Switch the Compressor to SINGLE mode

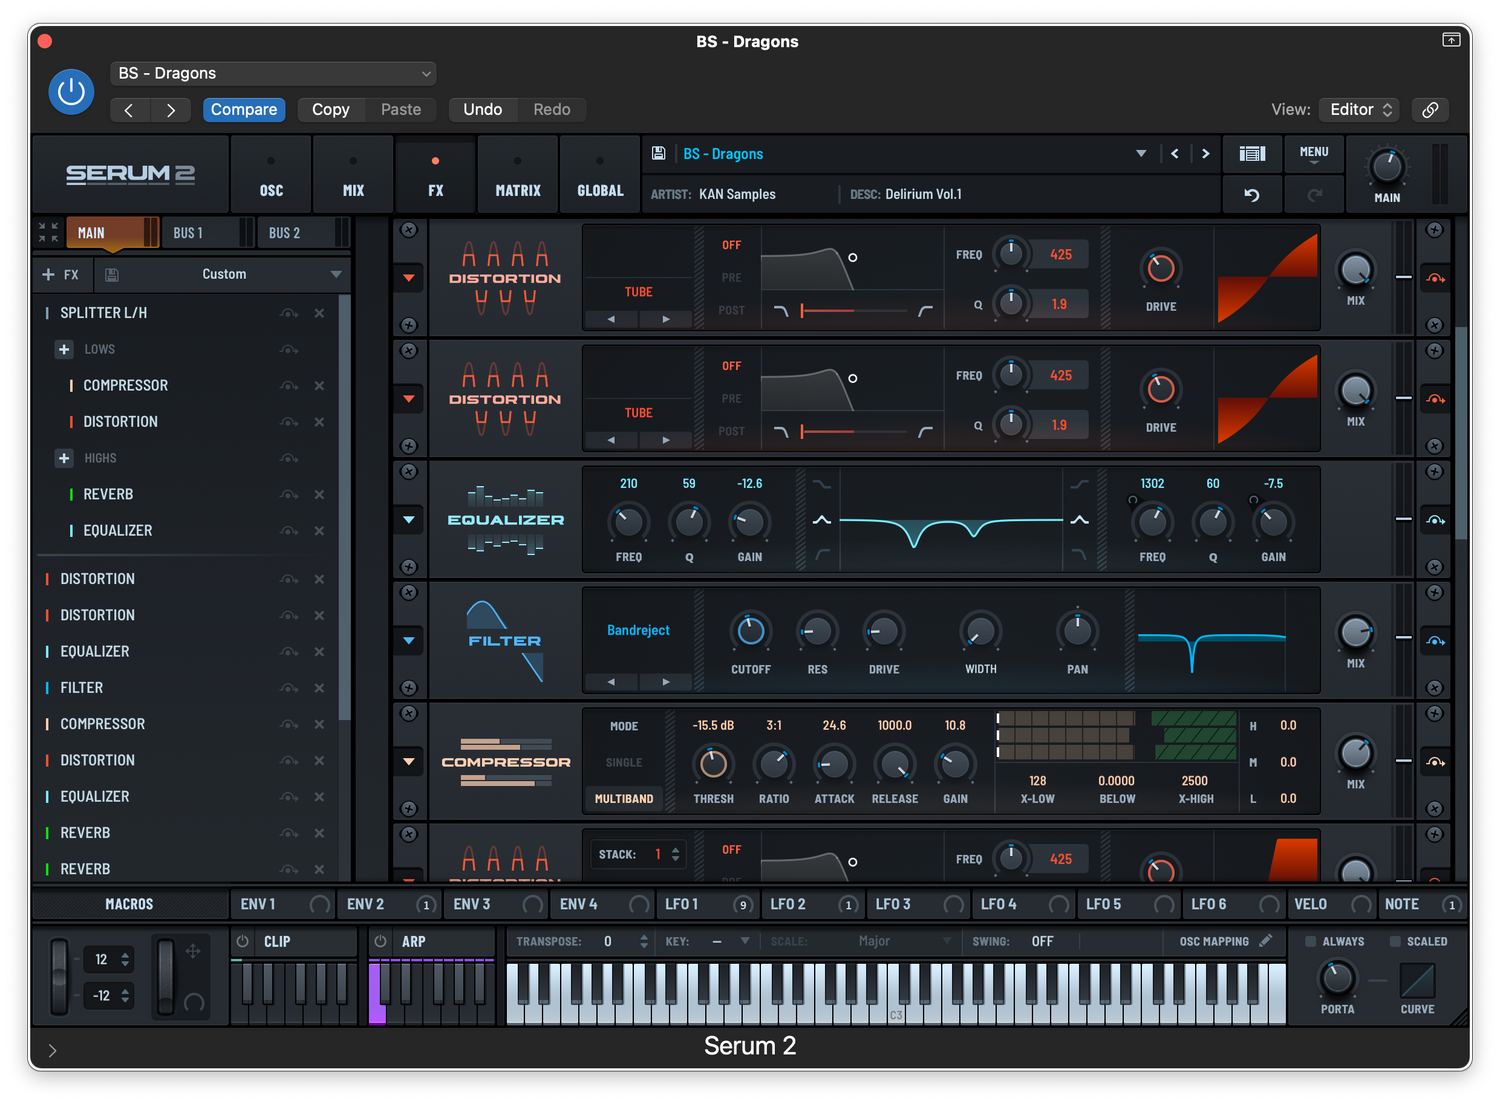[624, 763]
